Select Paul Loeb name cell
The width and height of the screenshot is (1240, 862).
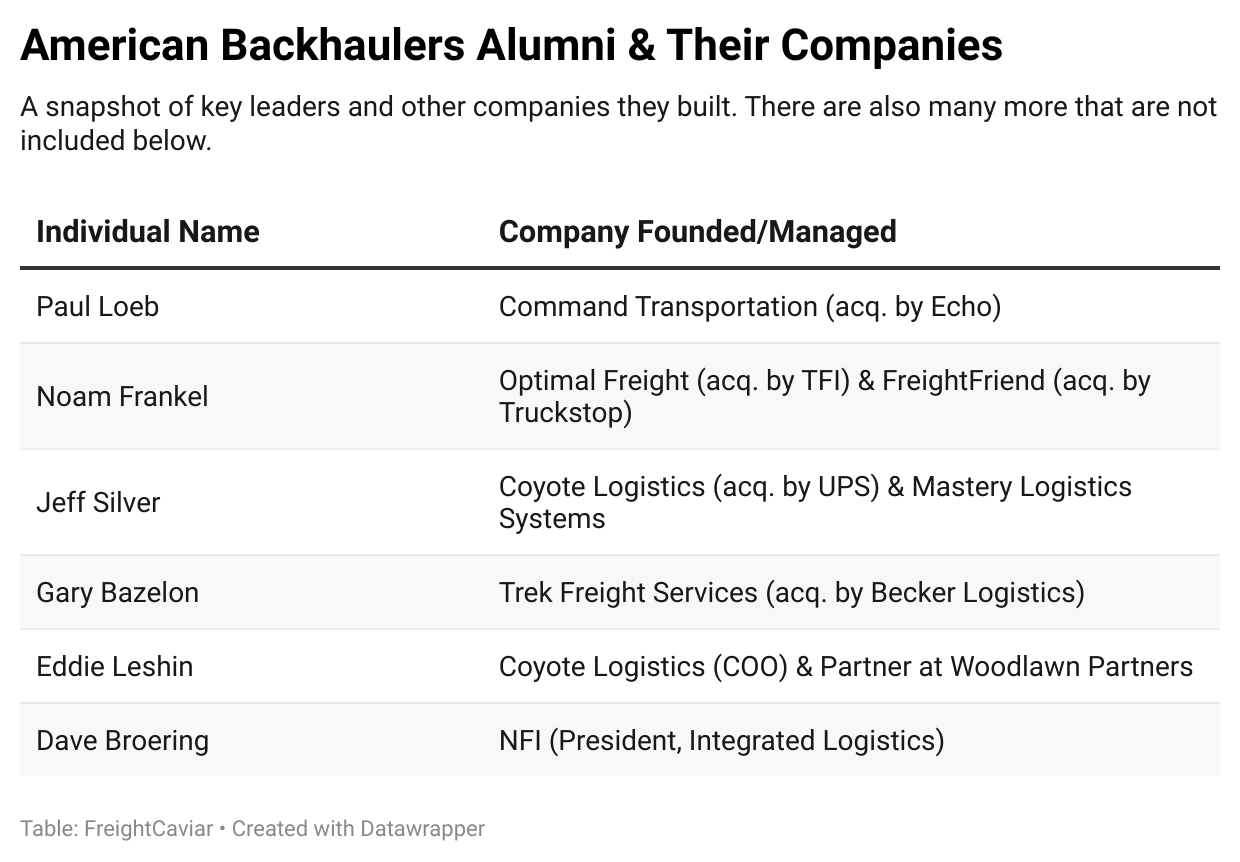coord(98,306)
